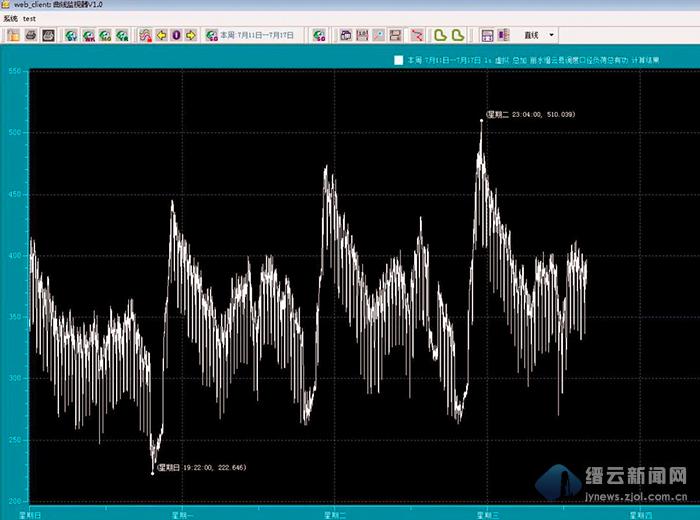Select the globe YR year-view icon
700x520 pixels.
(x=122, y=35)
